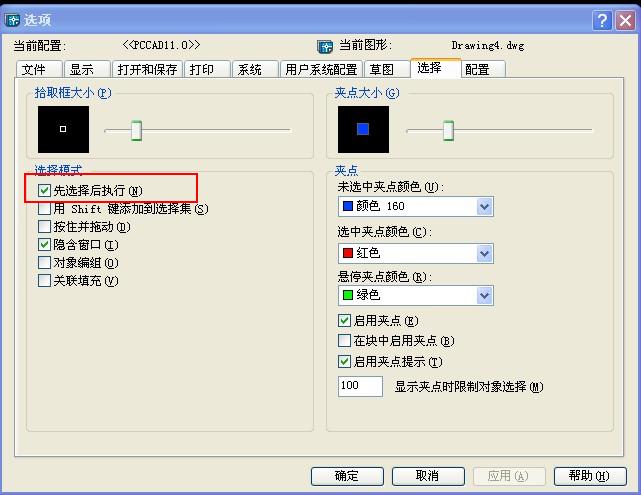Screen dimensions: 641x495
Task: Click the current drawing icon beside 当前图形
Action: pos(325,47)
